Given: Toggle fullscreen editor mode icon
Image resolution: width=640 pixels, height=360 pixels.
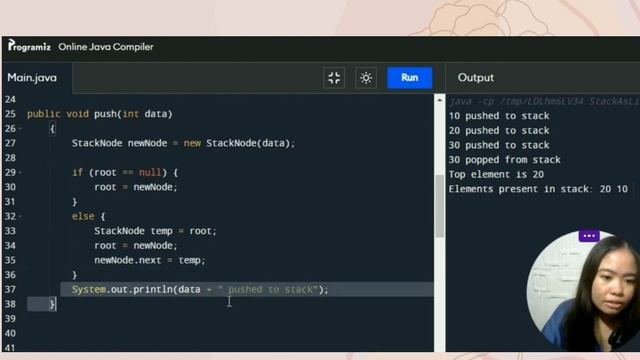Looking at the screenshot, I should (x=334, y=78).
